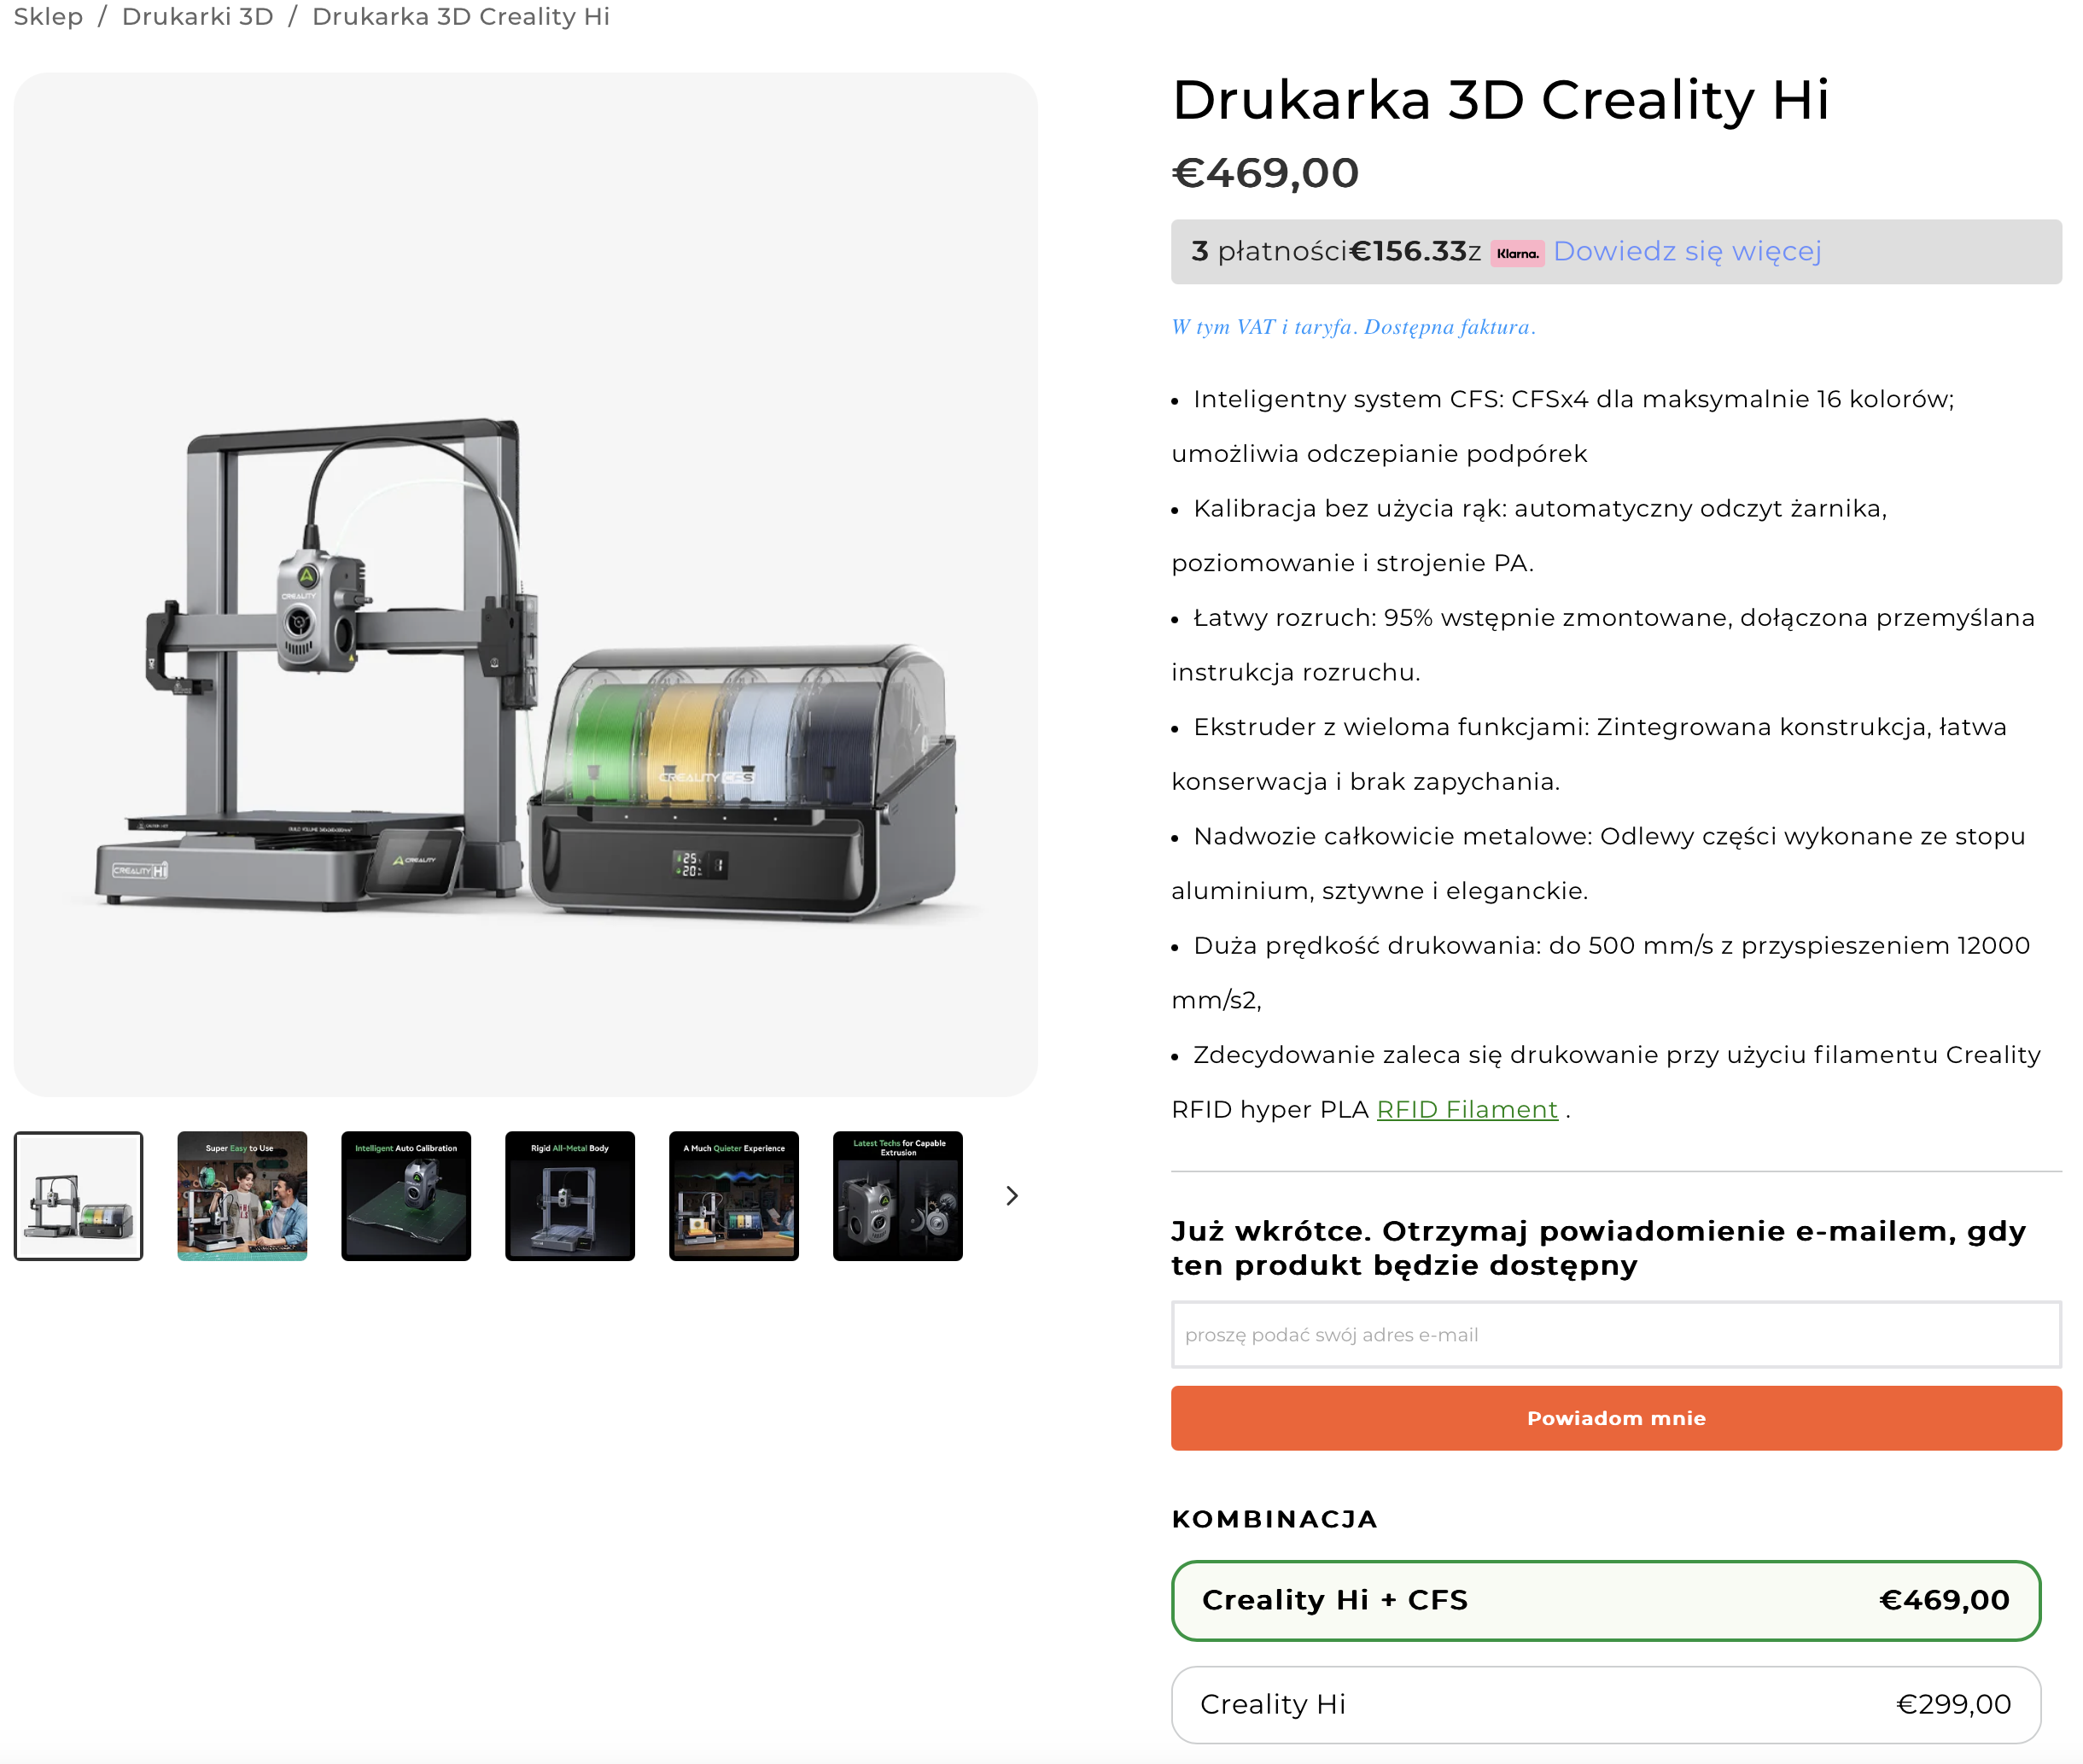This screenshot has width=2083, height=1764.
Task: Click the Klarna installment payment banner
Action: 1615,252
